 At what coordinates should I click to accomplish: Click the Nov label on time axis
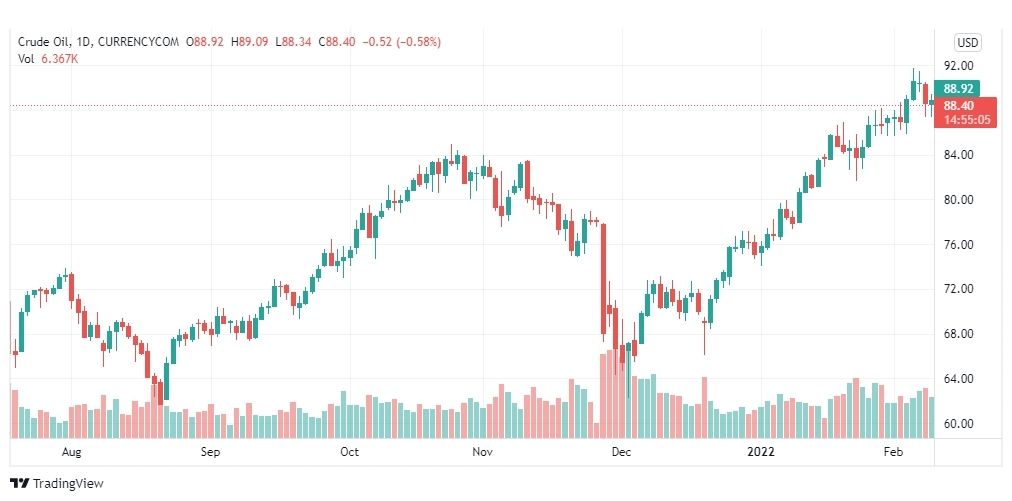(482, 452)
